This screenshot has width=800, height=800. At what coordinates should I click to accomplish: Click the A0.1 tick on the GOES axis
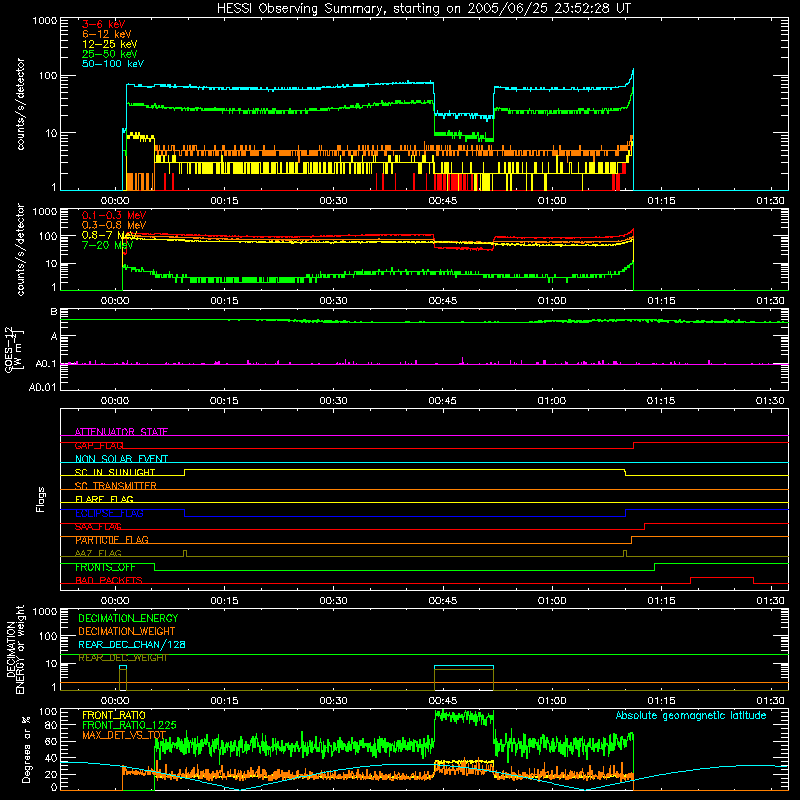coord(46,364)
